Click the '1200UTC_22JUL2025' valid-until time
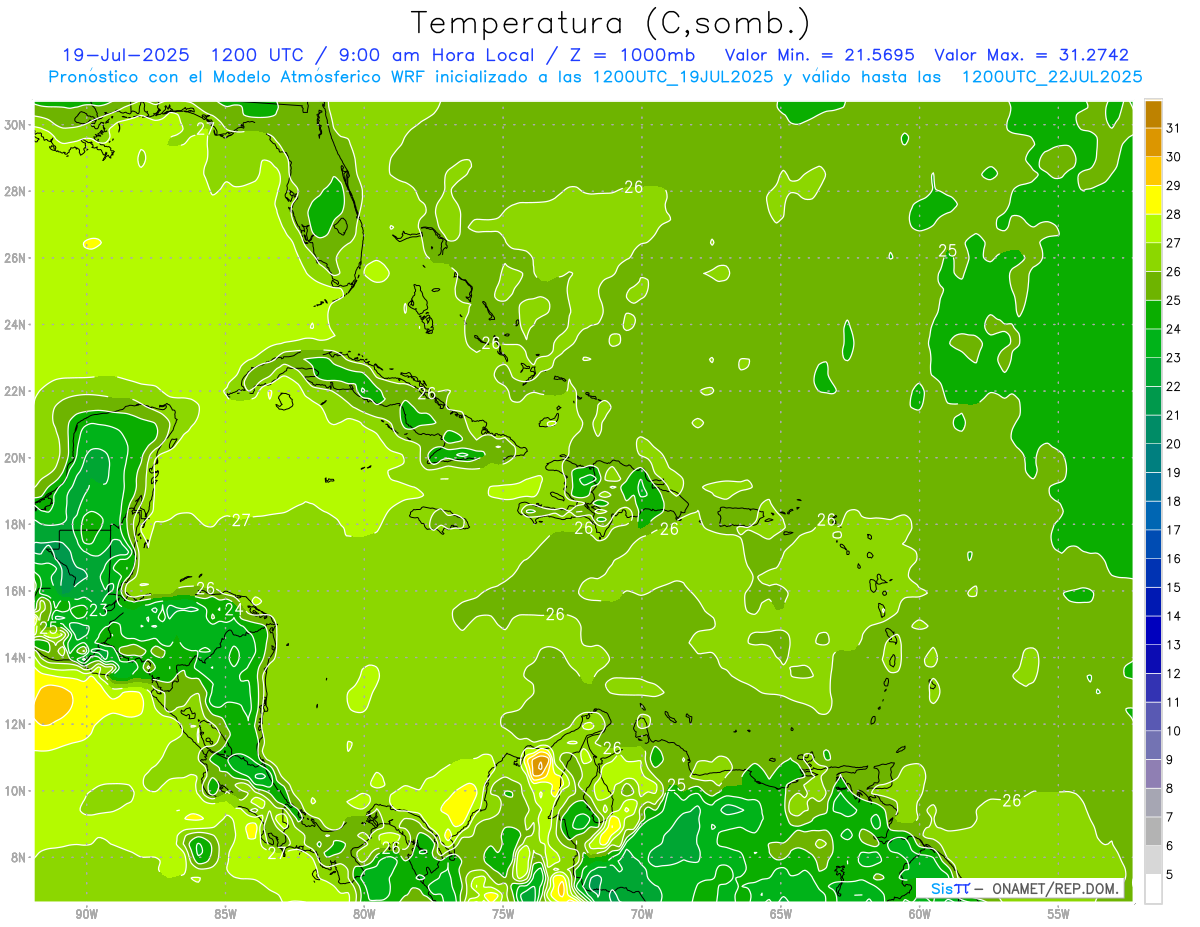The height and width of the screenshot is (927, 1200). tap(1052, 76)
